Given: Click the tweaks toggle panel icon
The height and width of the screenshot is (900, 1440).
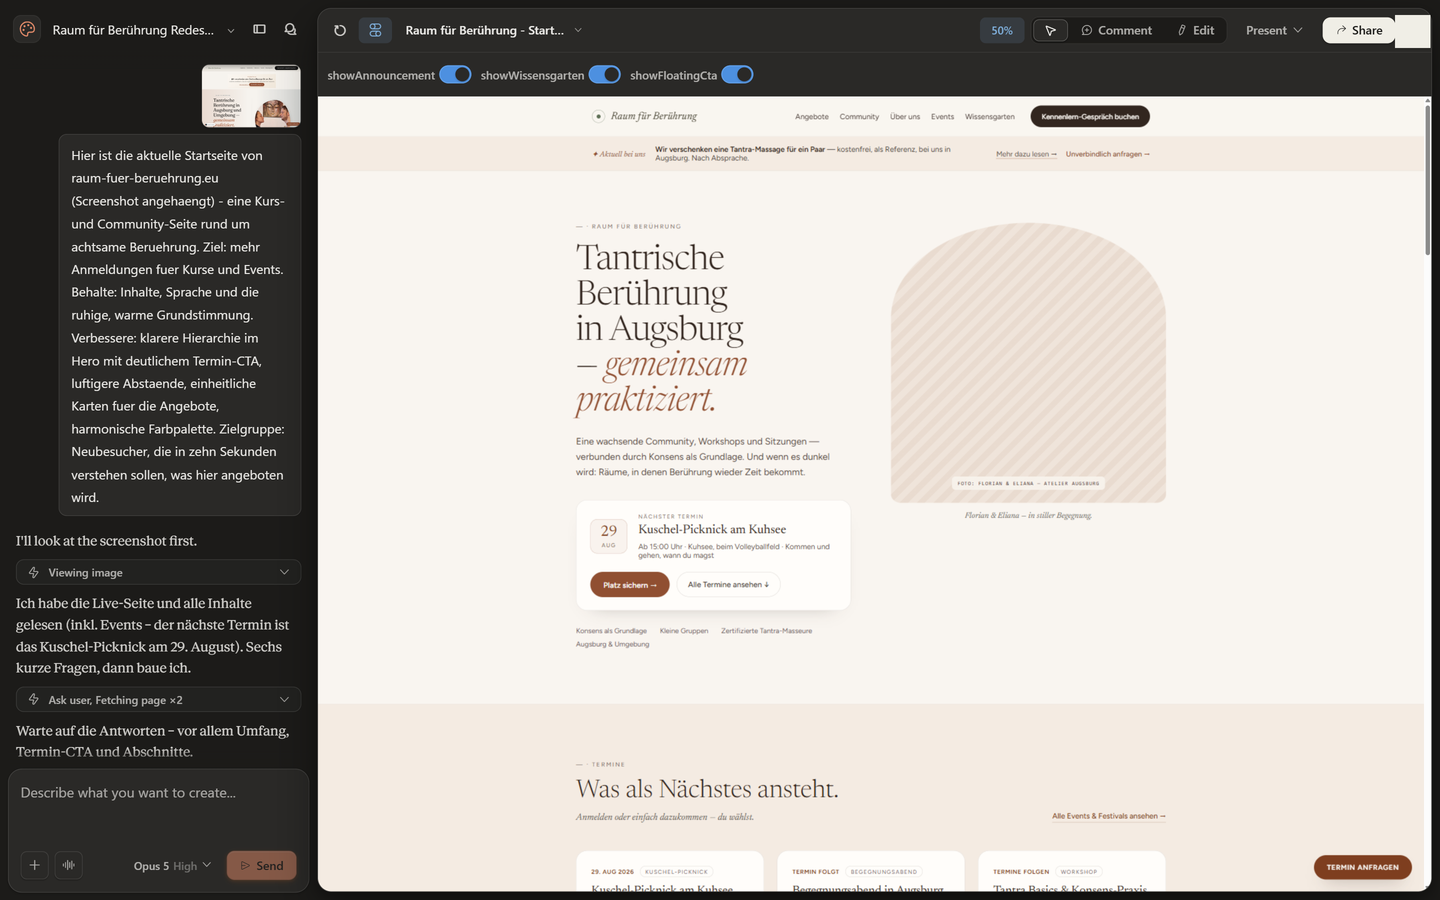Looking at the screenshot, I should tap(375, 31).
